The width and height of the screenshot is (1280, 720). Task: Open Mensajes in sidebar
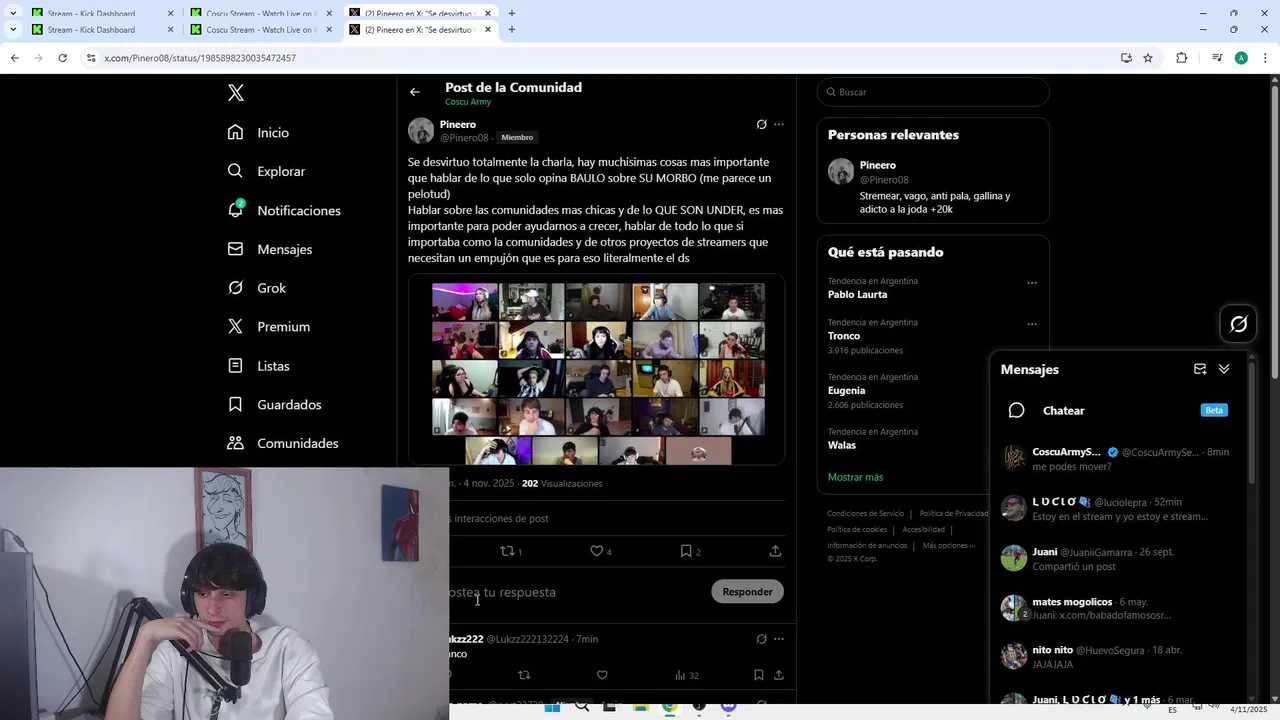pyautogui.click(x=270, y=249)
